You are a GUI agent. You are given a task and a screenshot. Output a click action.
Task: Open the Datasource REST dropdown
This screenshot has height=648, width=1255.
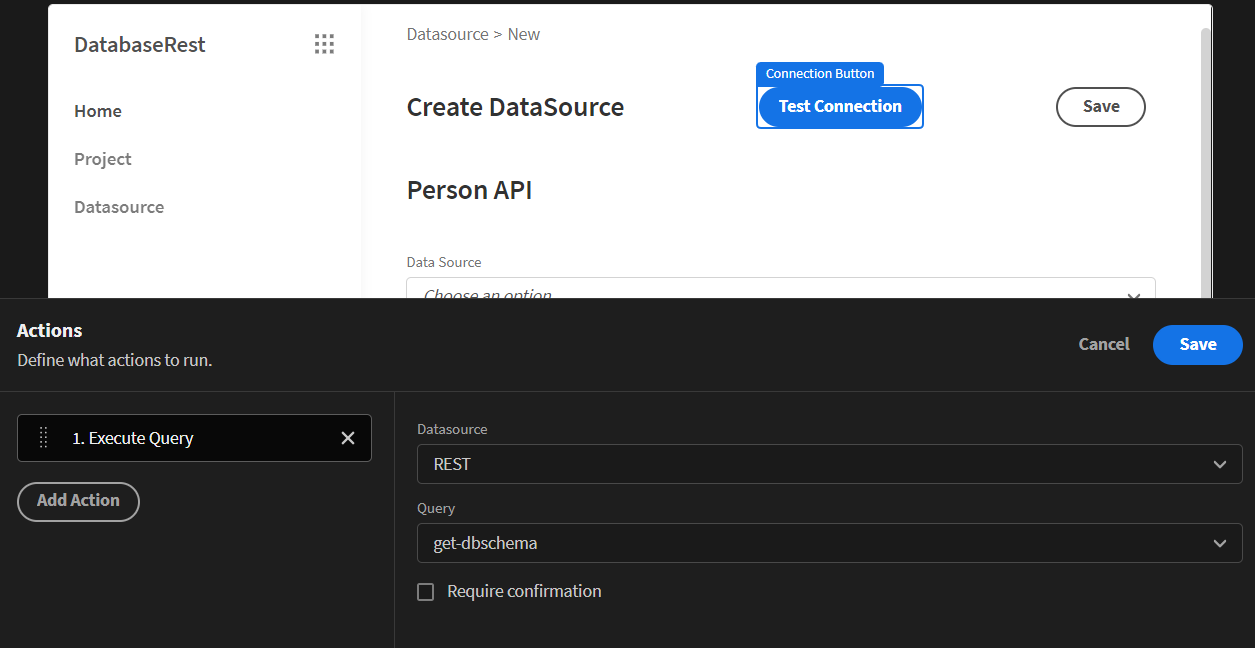[x=829, y=464]
